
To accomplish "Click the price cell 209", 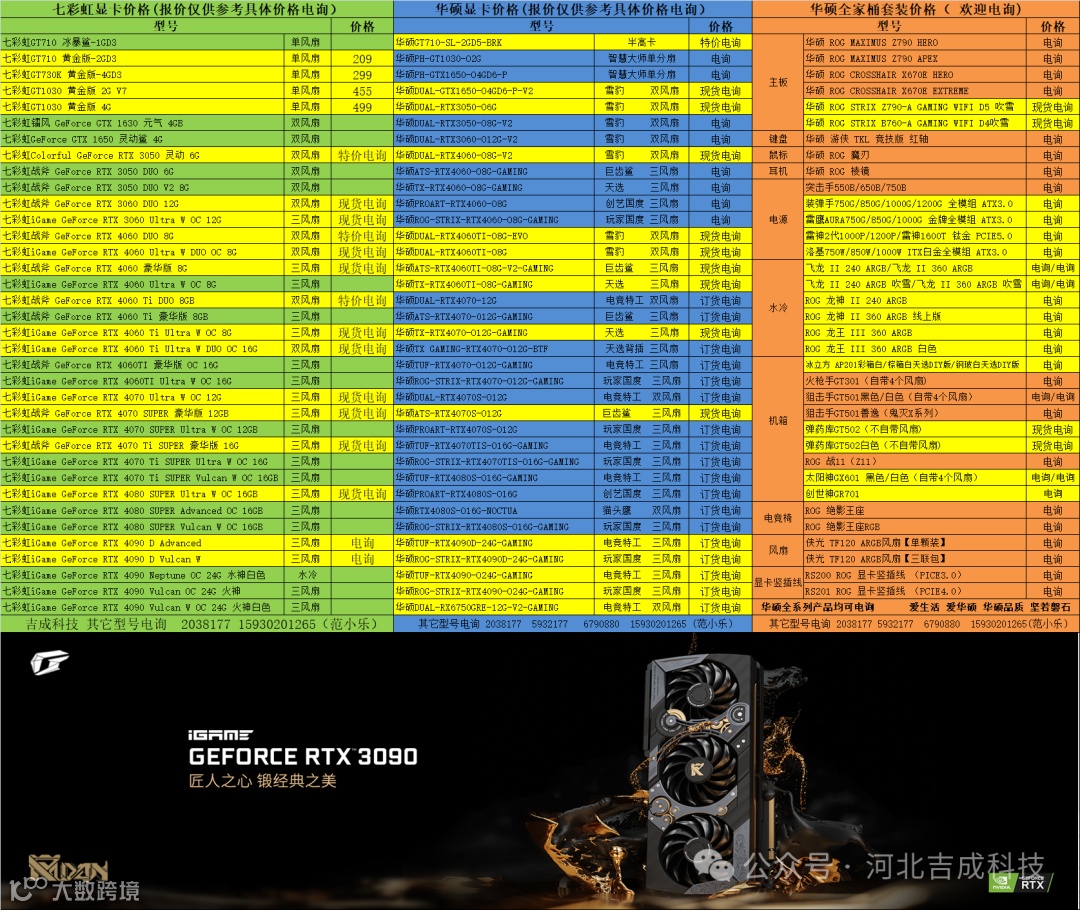I will (362, 59).
